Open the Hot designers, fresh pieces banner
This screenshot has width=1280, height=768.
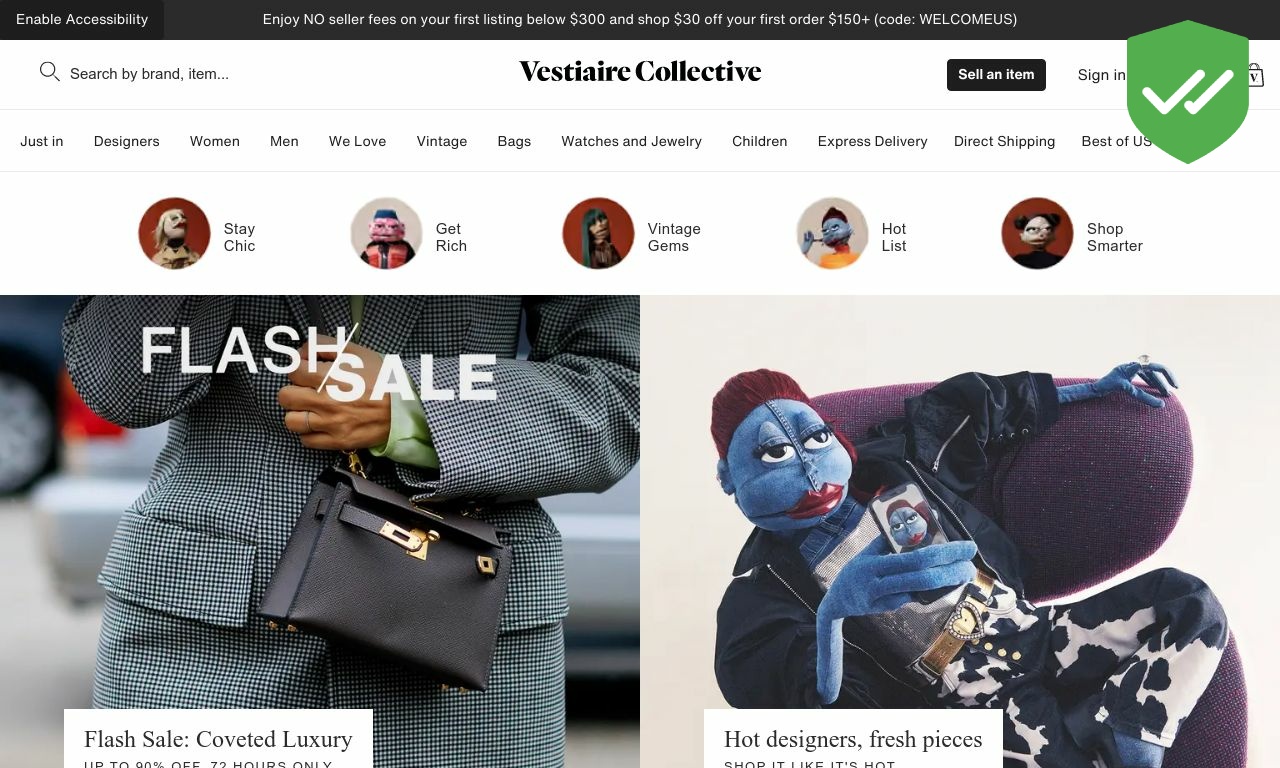tap(960, 531)
